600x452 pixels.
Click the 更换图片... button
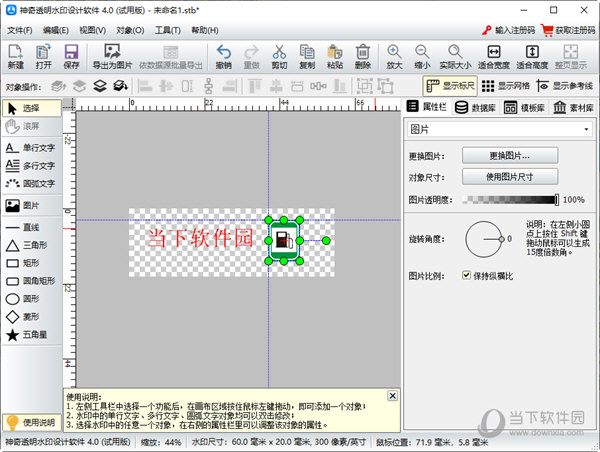point(510,156)
